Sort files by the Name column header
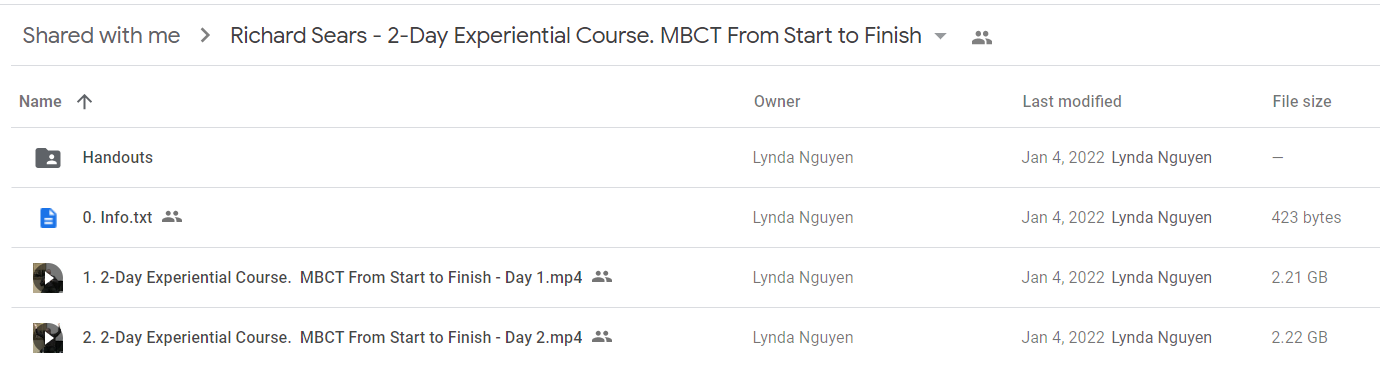This screenshot has height=367, width=1380. (x=40, y=101)
